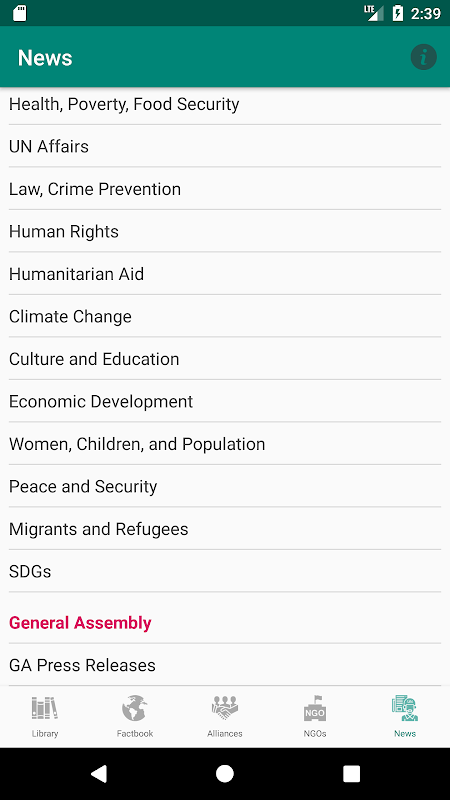450x800 pixels.
Task: Select Humanitarian Aid category
Action: (225, 273)
